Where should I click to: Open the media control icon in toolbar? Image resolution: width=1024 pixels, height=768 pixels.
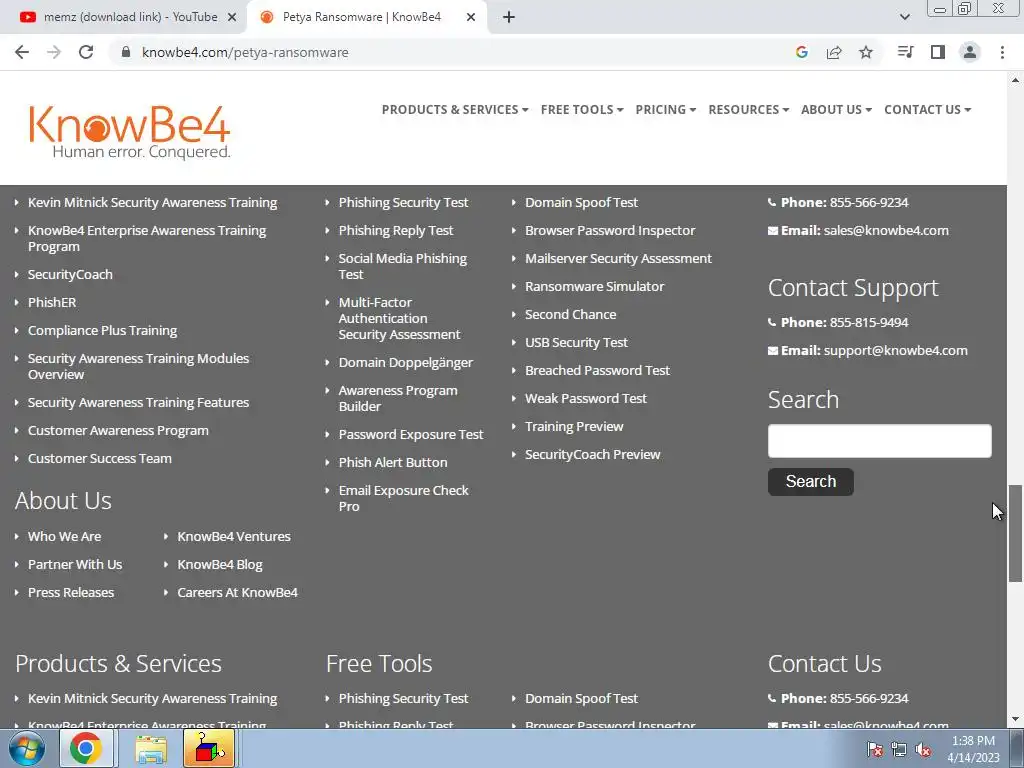(x=905, y=52)
